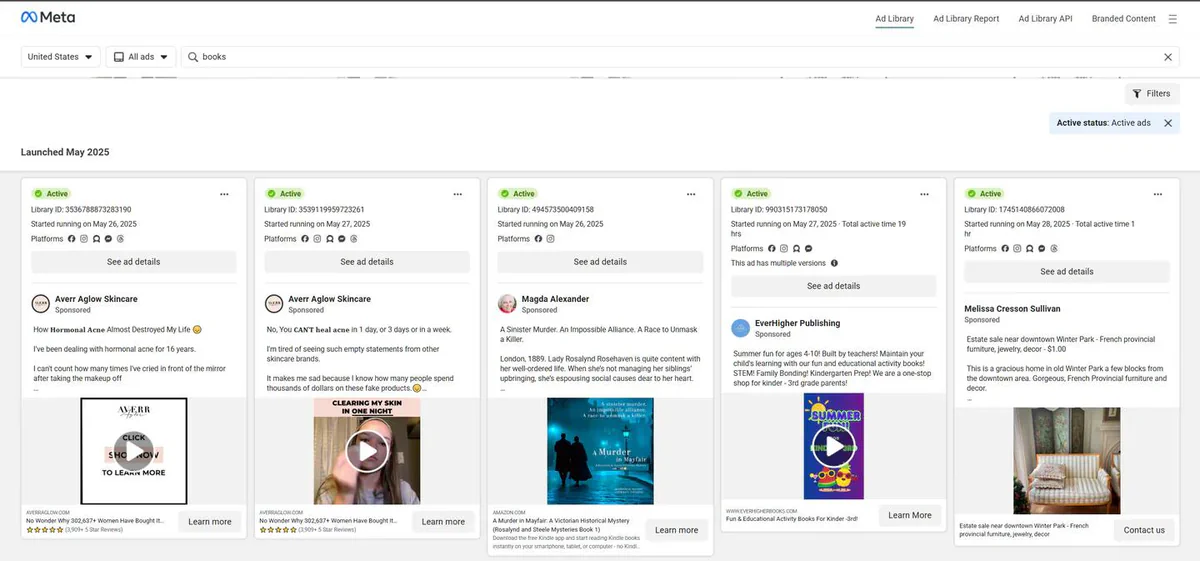Viewport: 1200px width, 561px height.
Task: Open the EverHigher Publishing advertiser page
Action: (x=797, y=323)
